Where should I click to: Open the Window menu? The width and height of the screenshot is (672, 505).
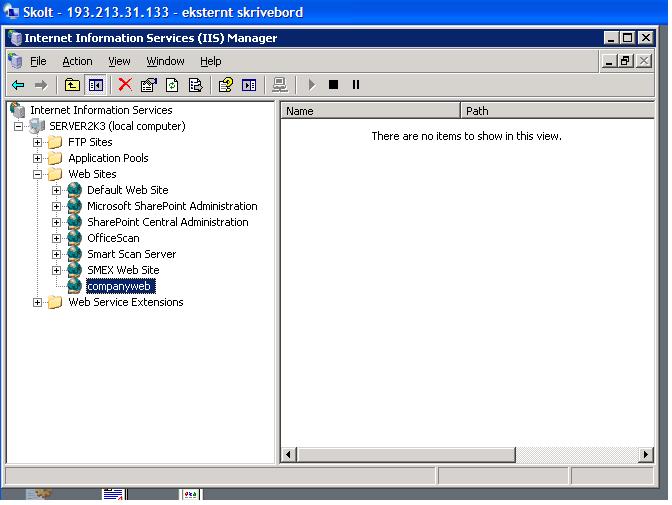pos(165,61)
